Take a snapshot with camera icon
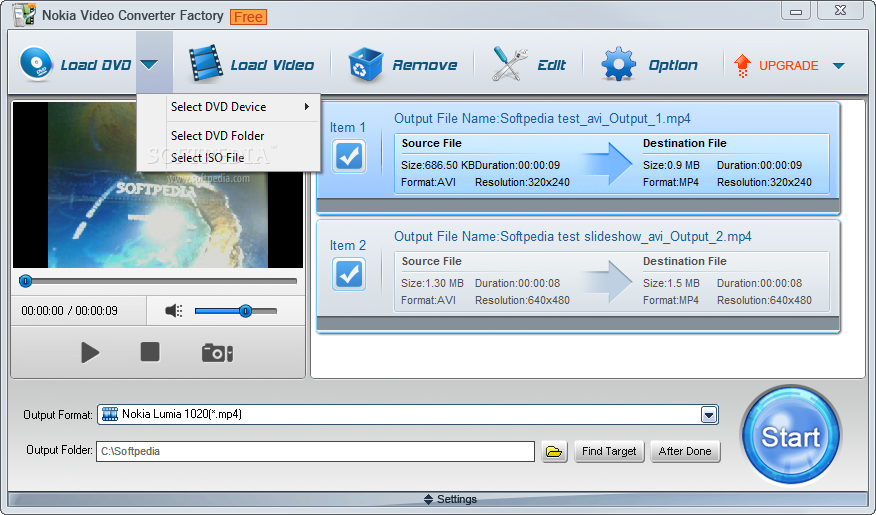The image size is (876, 515). click(x=217, y=353)
